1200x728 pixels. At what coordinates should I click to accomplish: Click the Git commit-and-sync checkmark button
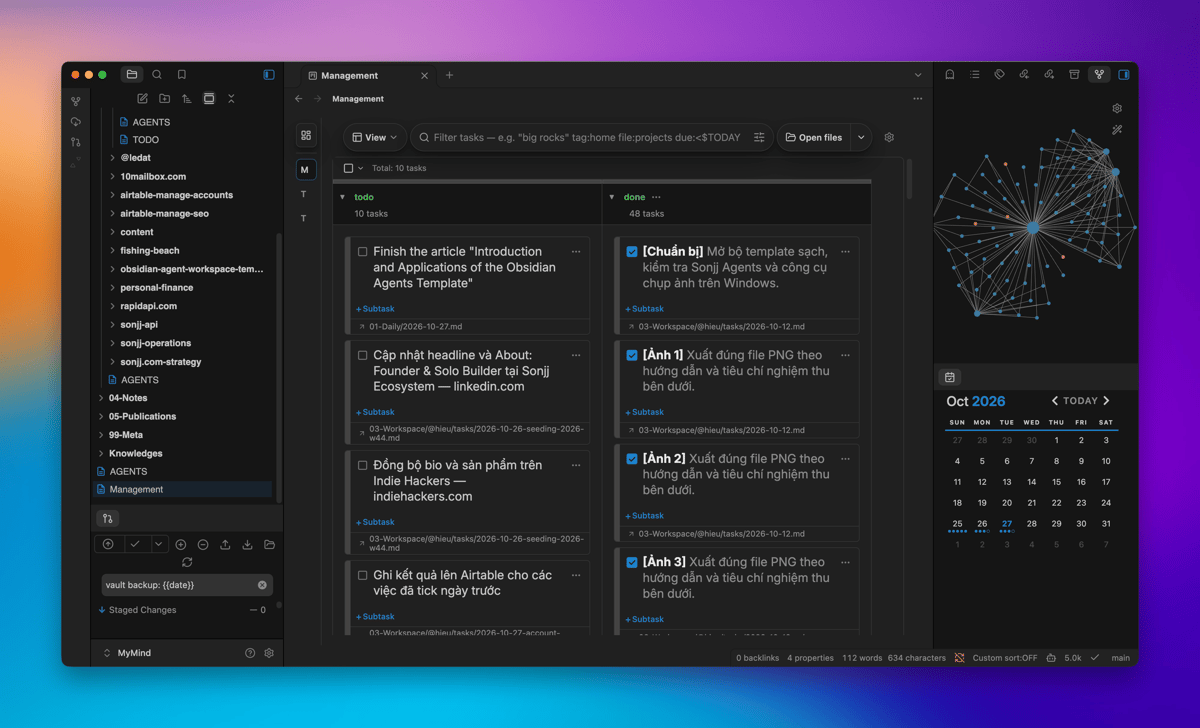pos(135,544)
